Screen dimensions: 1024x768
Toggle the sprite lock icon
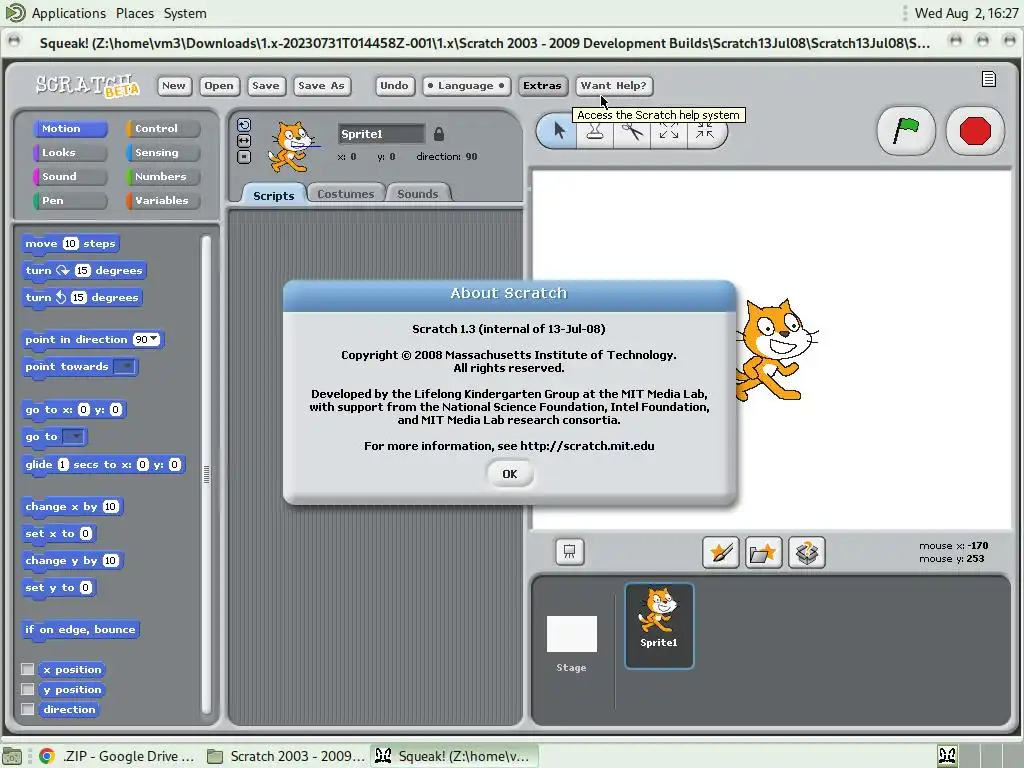439,134
